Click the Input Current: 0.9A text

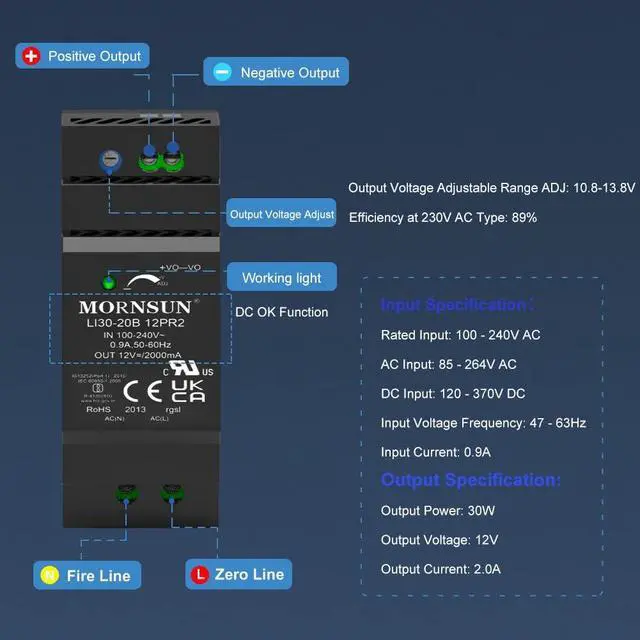[x=436, y=452]
